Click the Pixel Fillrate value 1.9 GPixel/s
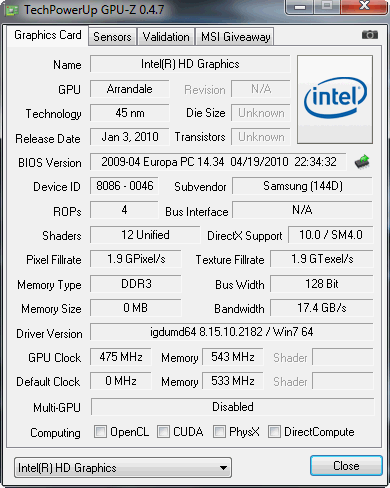 click(x=136, y=259)
